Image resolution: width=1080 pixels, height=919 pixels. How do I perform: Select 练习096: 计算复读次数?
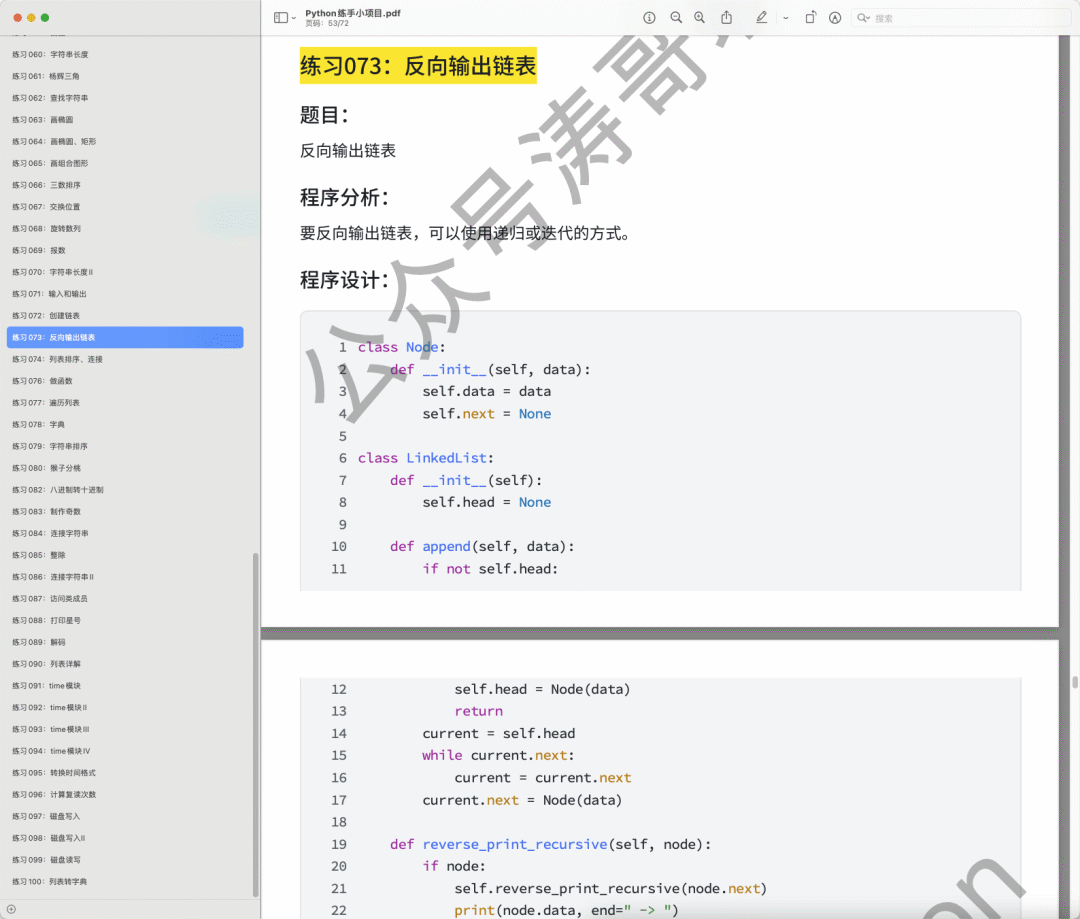click(54, 795)
